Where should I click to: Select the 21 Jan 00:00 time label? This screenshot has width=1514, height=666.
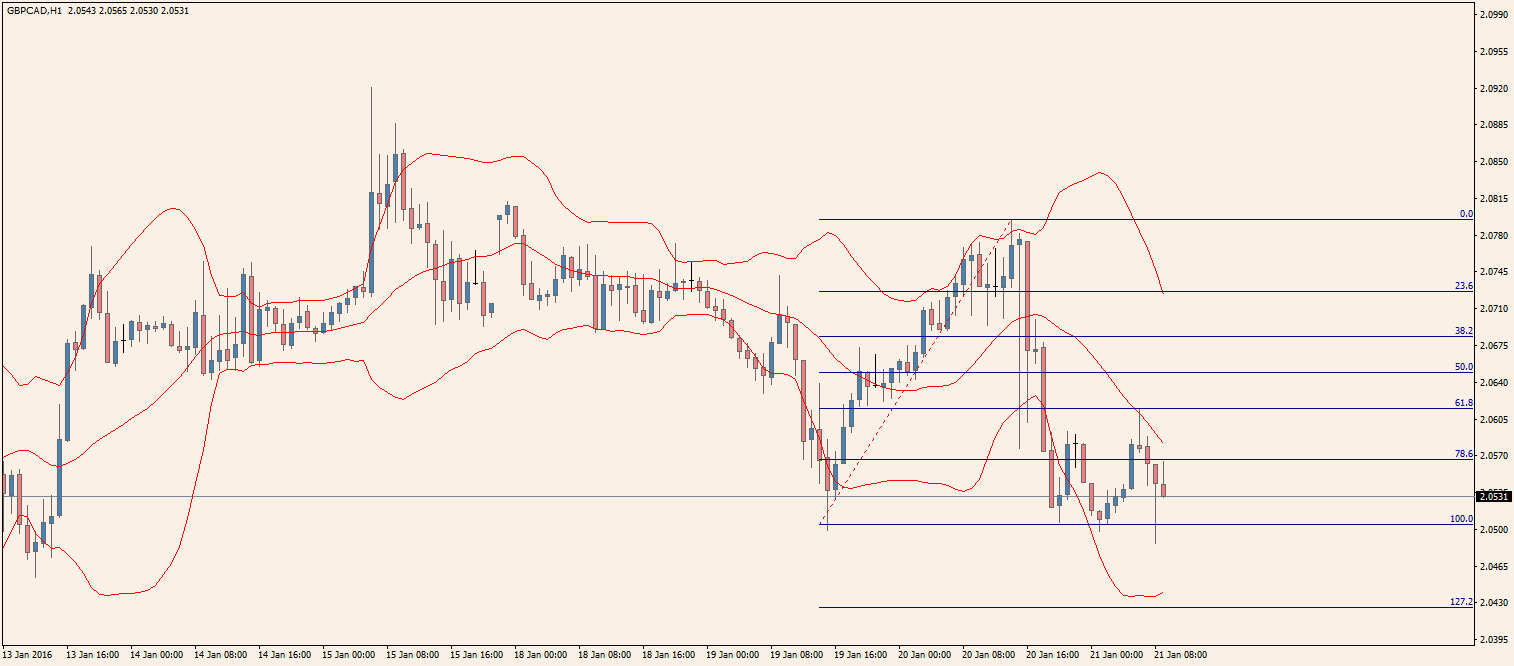[1116, 655]
